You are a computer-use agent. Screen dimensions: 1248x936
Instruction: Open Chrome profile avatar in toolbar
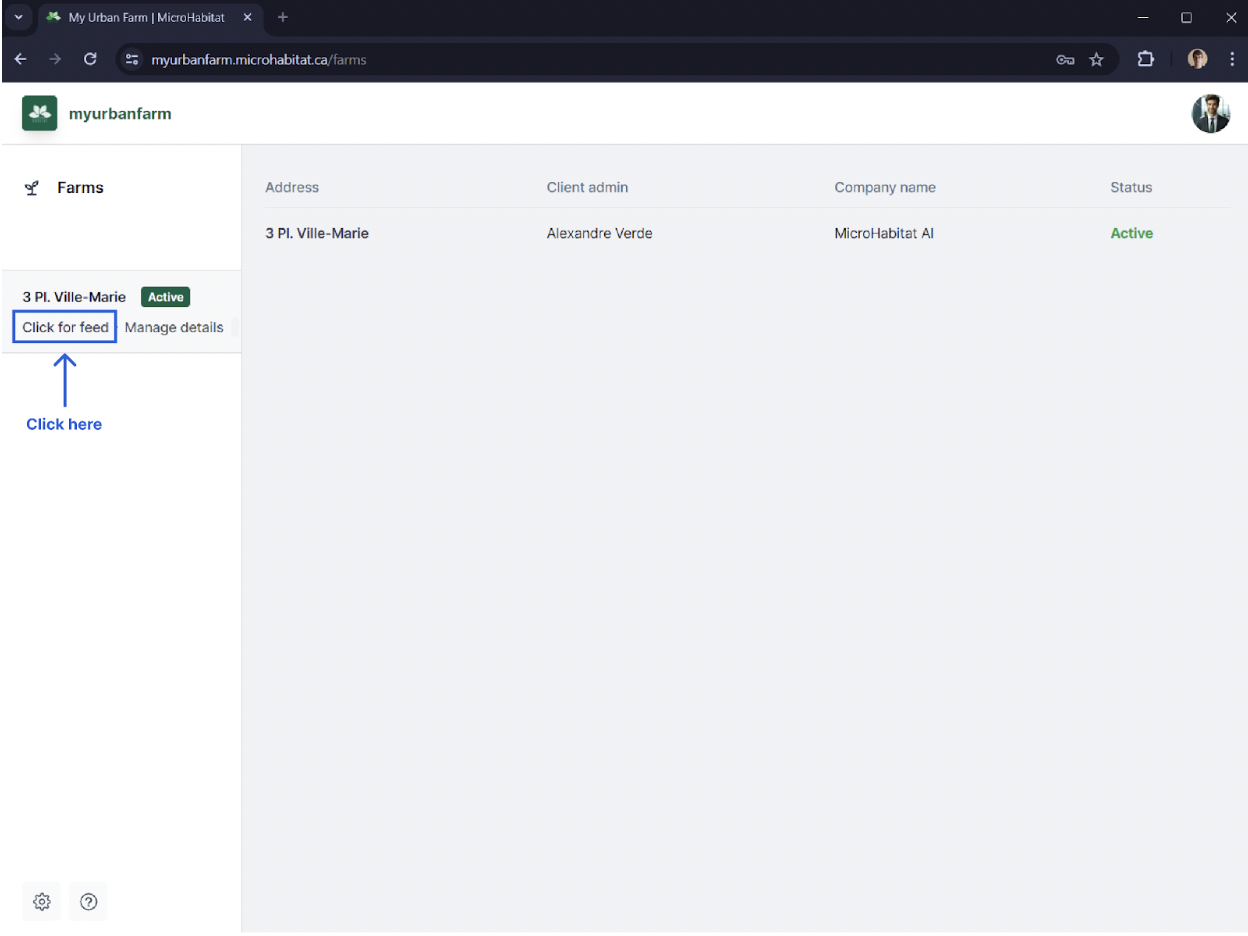pos(1197,59)
